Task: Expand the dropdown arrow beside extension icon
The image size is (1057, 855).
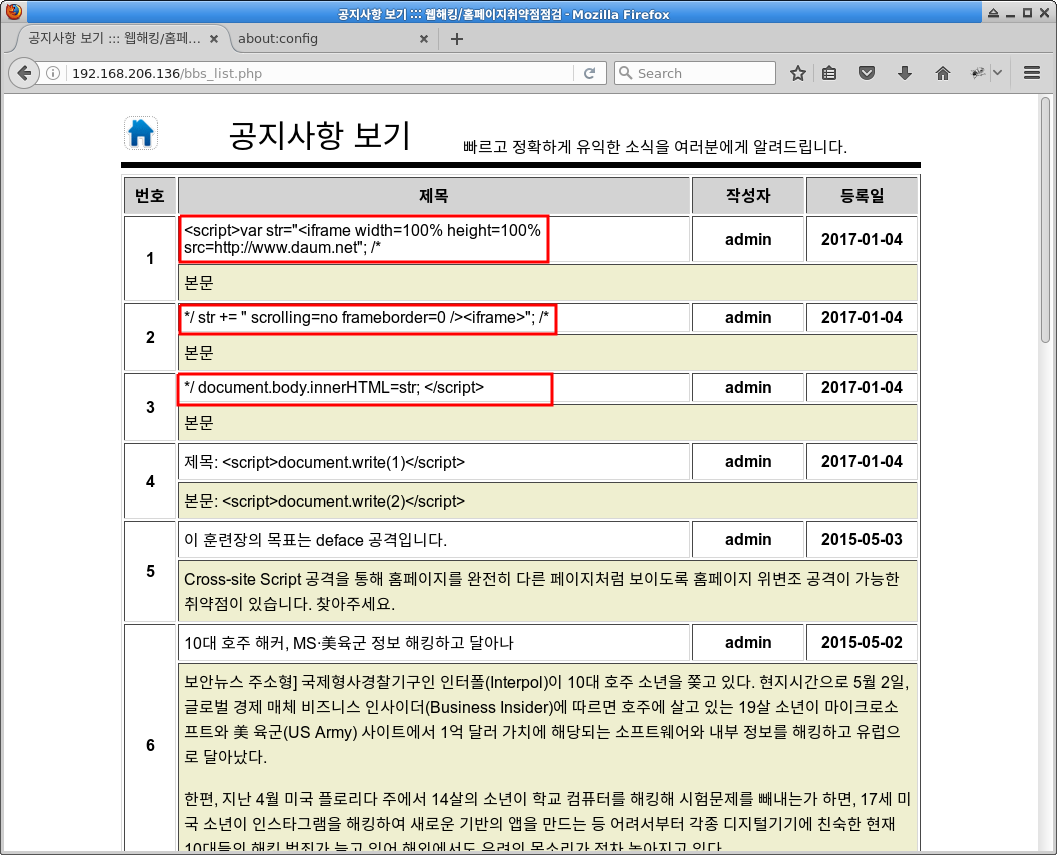Action: [x=997, y=73]
